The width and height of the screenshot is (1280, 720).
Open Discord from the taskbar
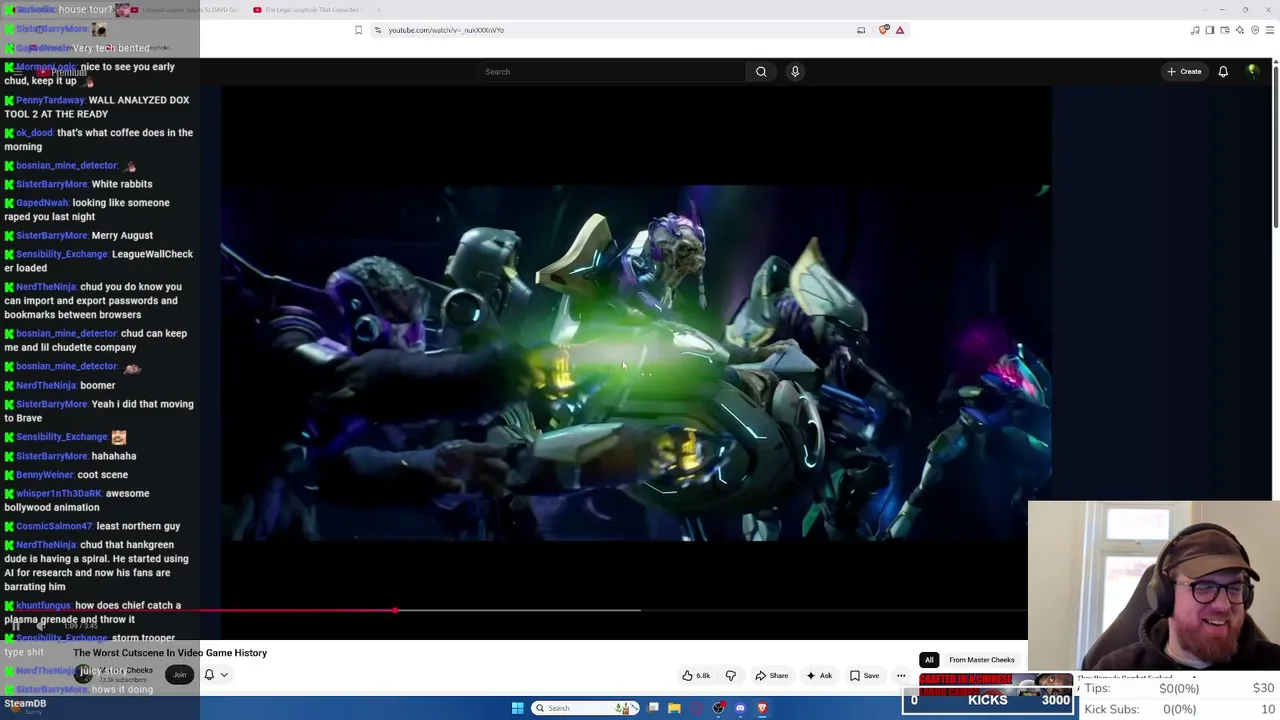coord(740,708)
